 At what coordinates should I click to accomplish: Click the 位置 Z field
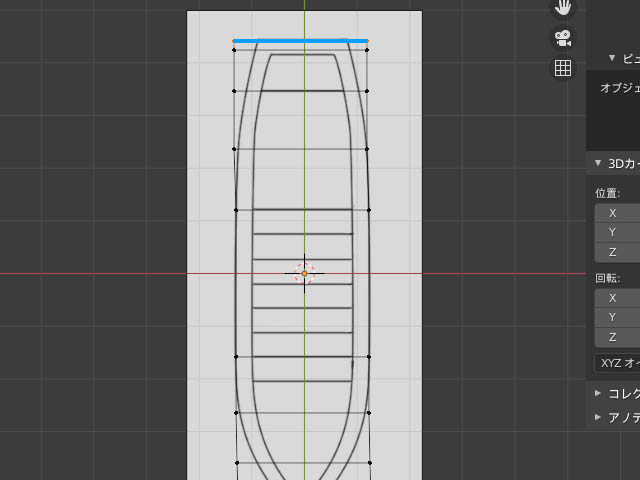pos(617,252)
